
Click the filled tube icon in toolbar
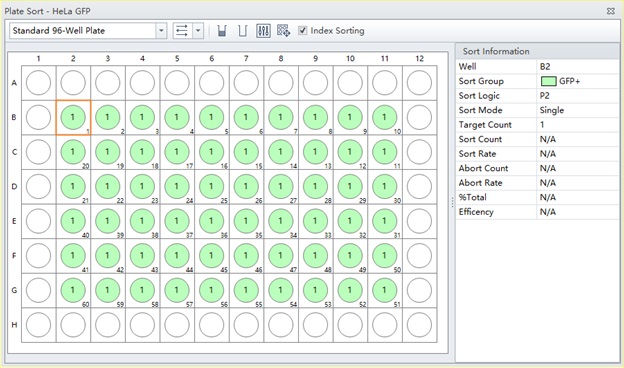click(x=222, y=31)
